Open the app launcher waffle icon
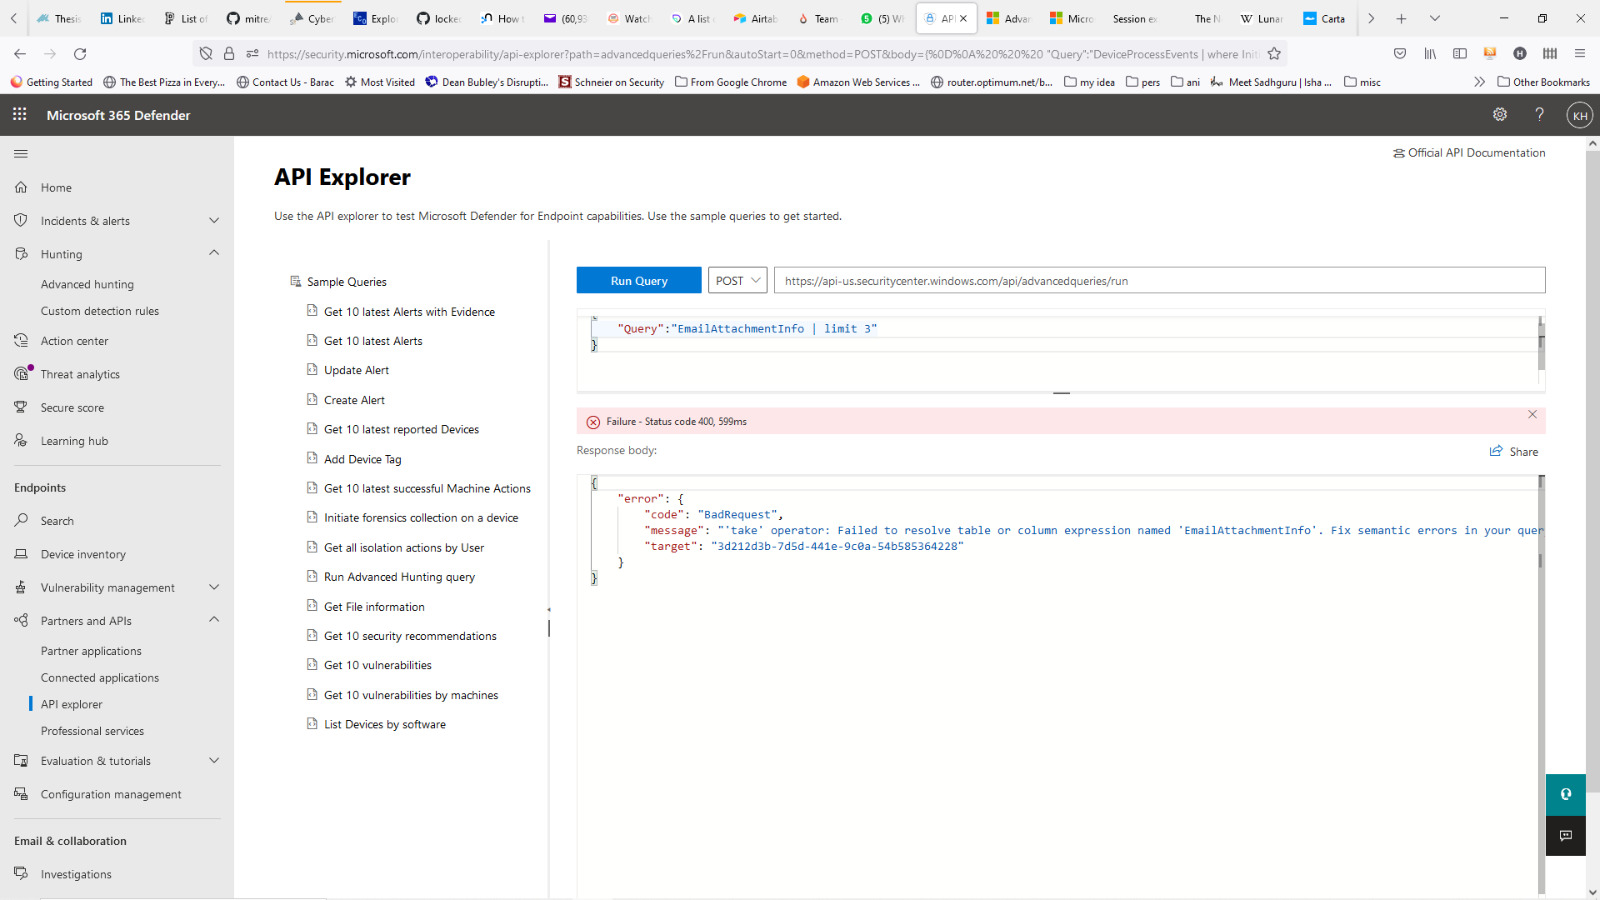Screen dimensions: 1600x900 coord(19,115)
